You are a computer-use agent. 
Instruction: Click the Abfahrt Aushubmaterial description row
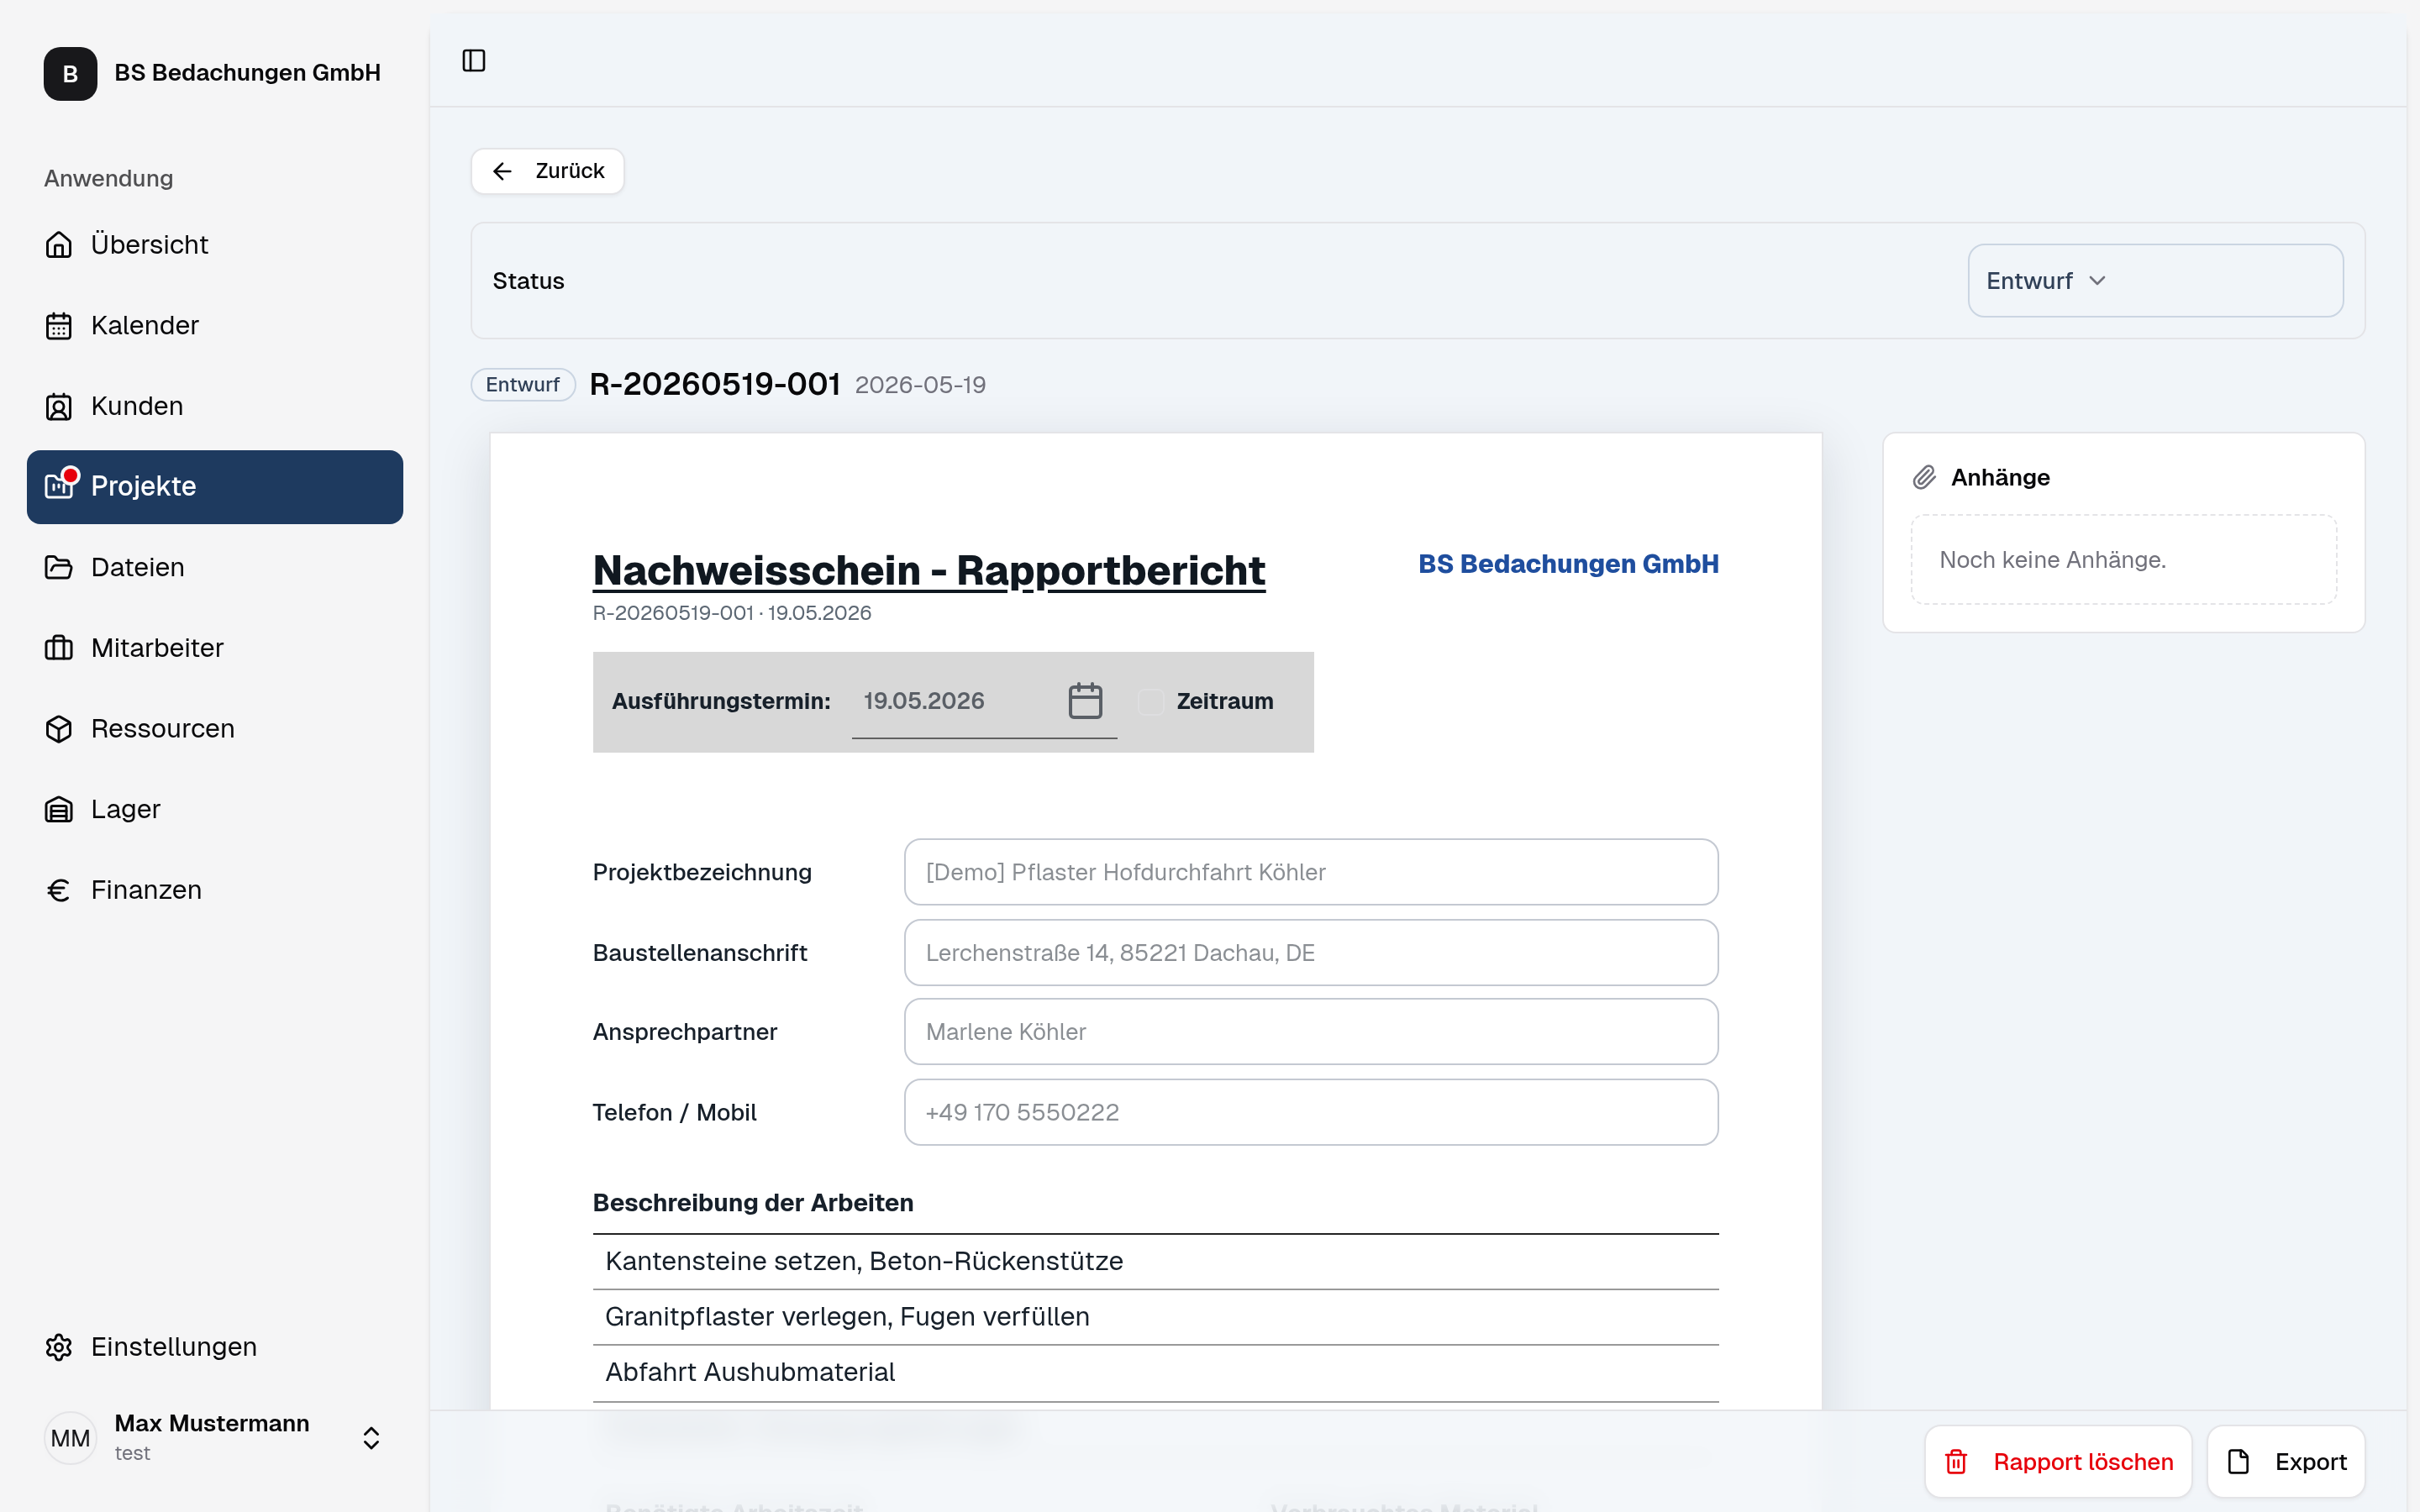[1156, 1373]
